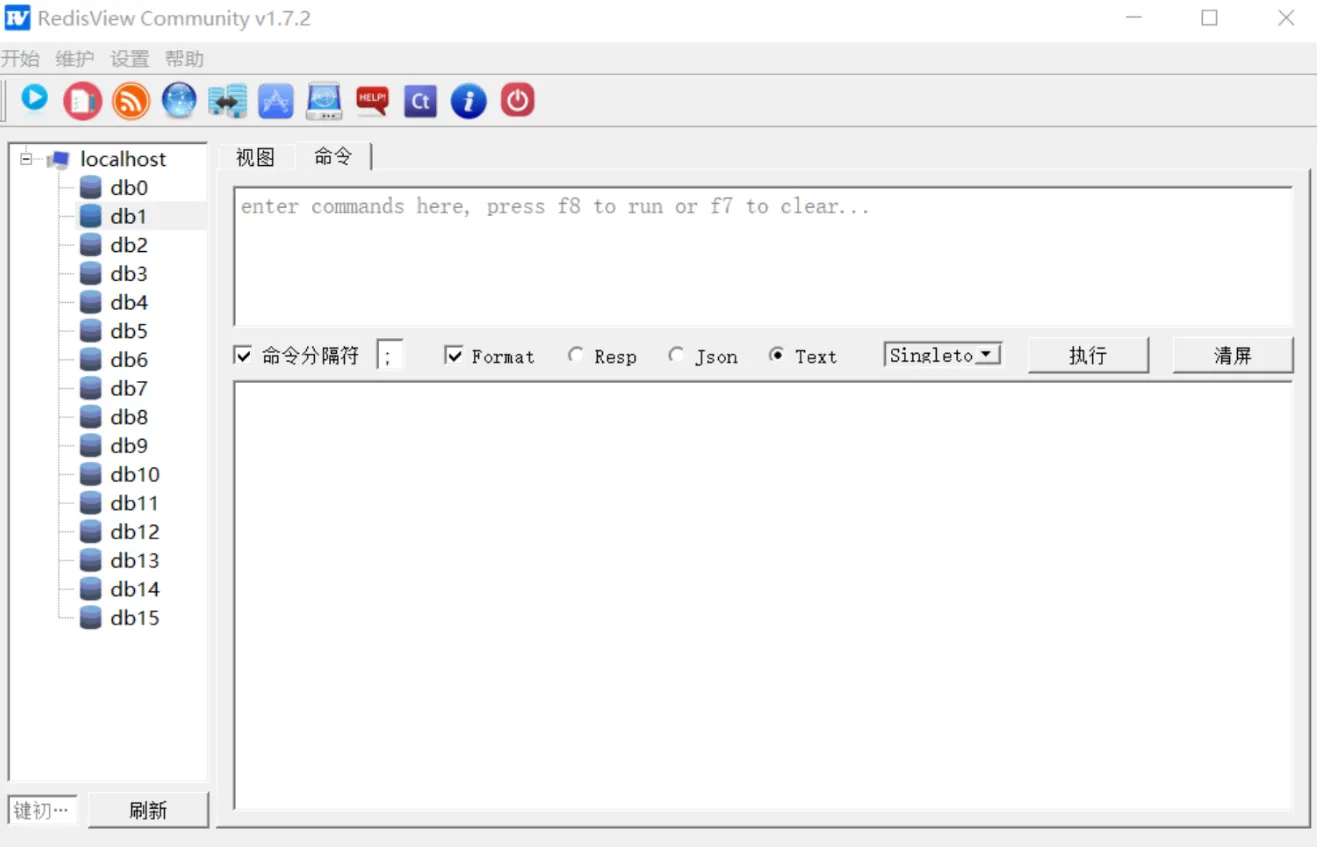Click the blue play toolbar icon
1323x847 pixels.
coord(35,100)
